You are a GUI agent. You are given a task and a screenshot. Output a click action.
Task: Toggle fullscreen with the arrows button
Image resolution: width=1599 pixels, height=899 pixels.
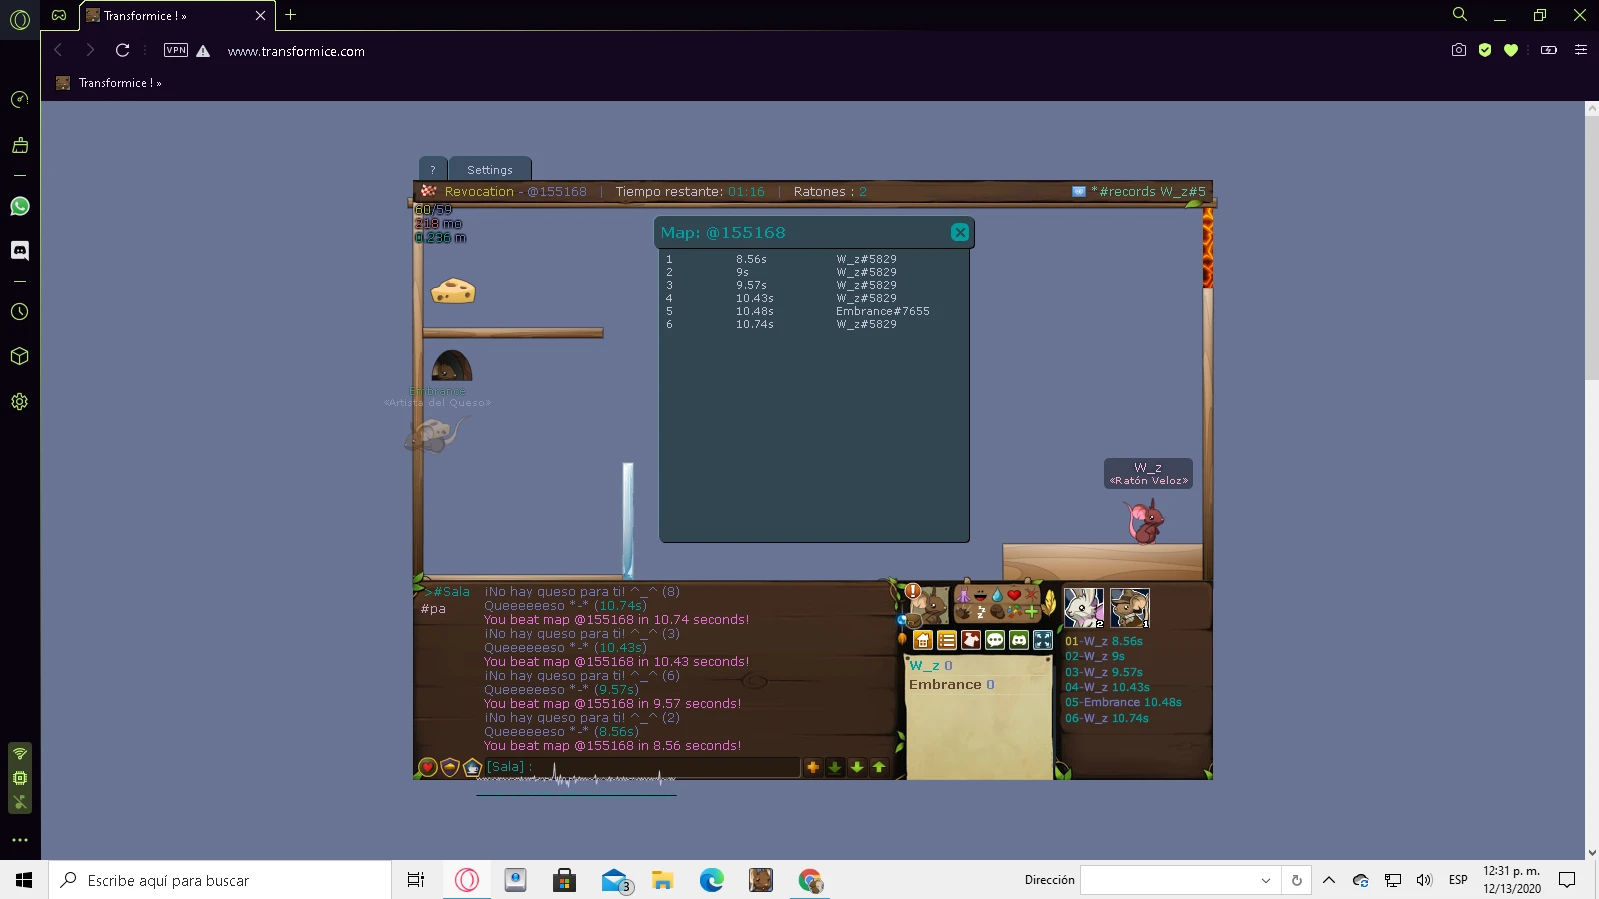pyautogui.click(x=1043, y=640)
